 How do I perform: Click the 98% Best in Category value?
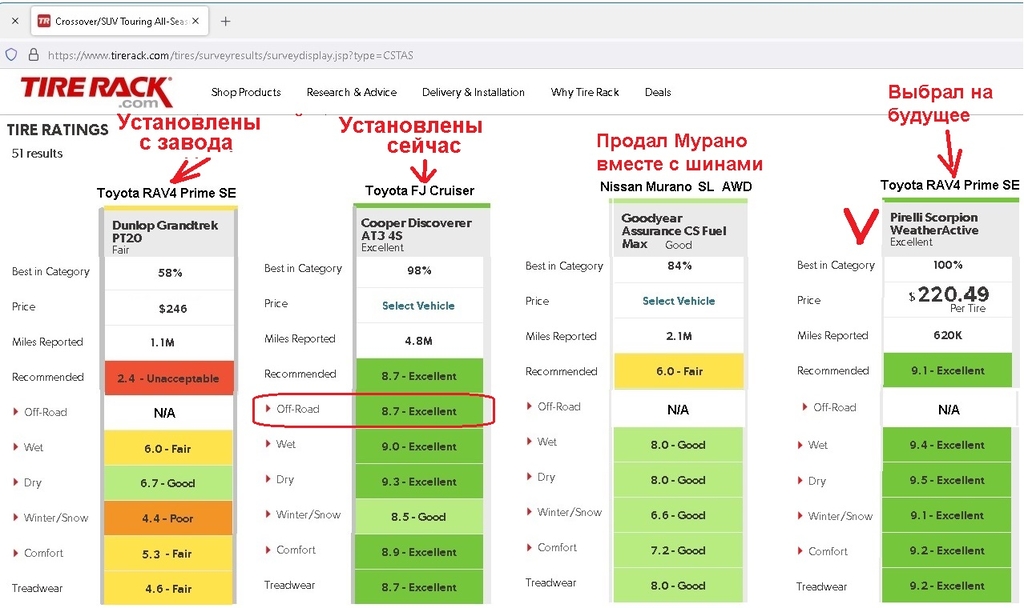pyautogui.click(x=419, y=270)
